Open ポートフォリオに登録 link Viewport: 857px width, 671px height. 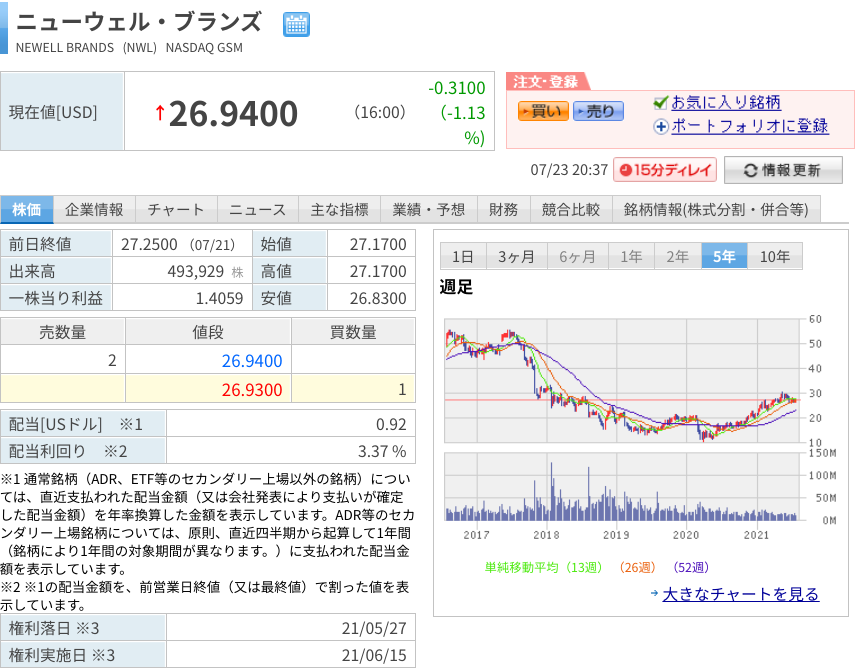[x=749, y=126]
